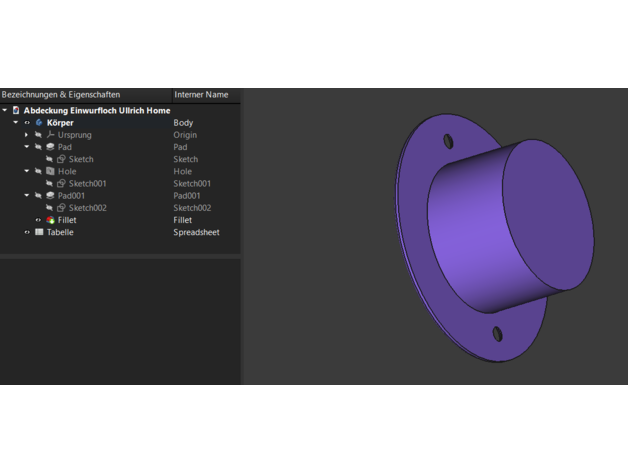Expand the Ursprung node

pos(26,135)
